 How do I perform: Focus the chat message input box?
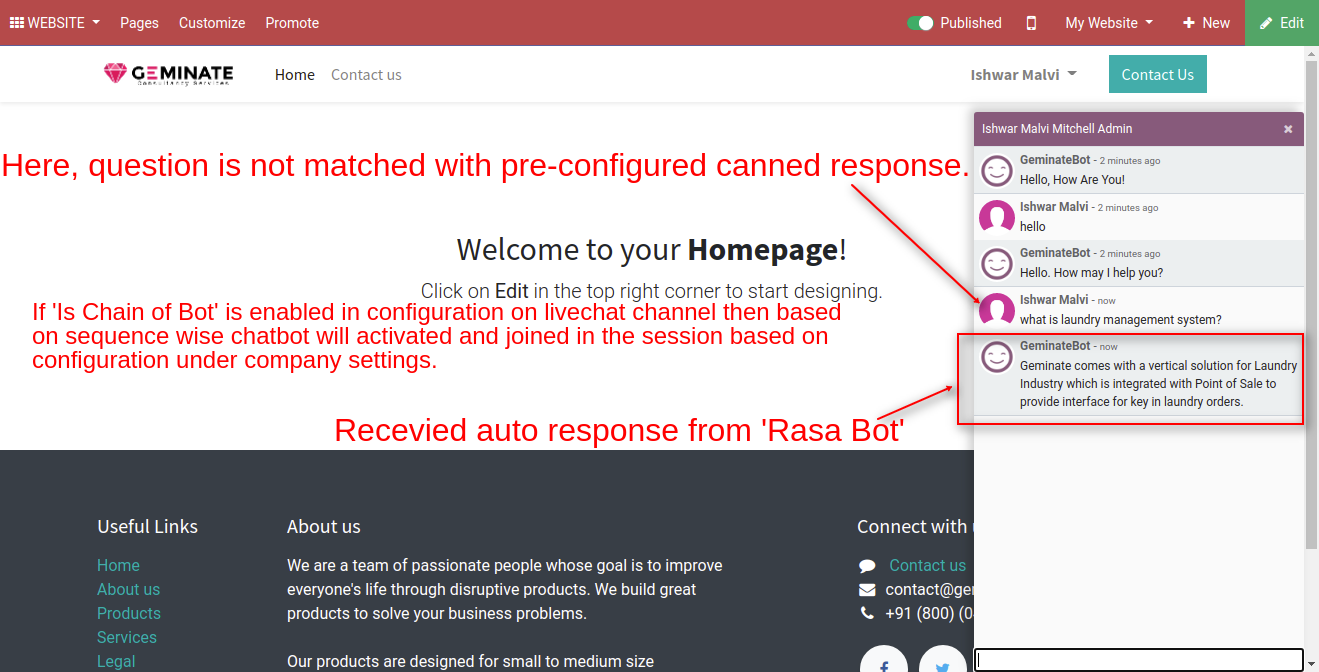[1139, 660]
